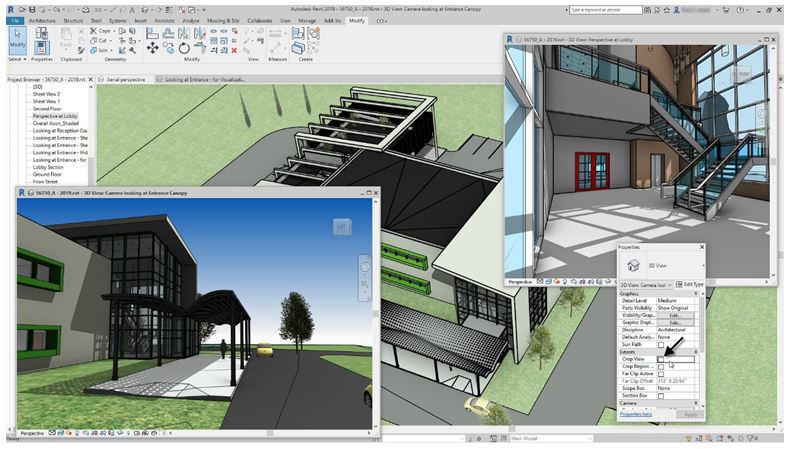Switch to the Architecture ribbon tab

(x=42, y=21)
